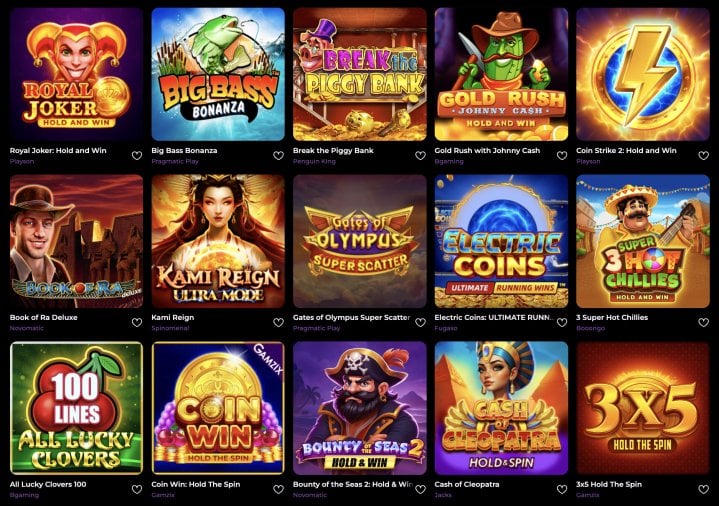Favorite Royal Joker: Hold and Win heart icon

[x=137, y=156]
